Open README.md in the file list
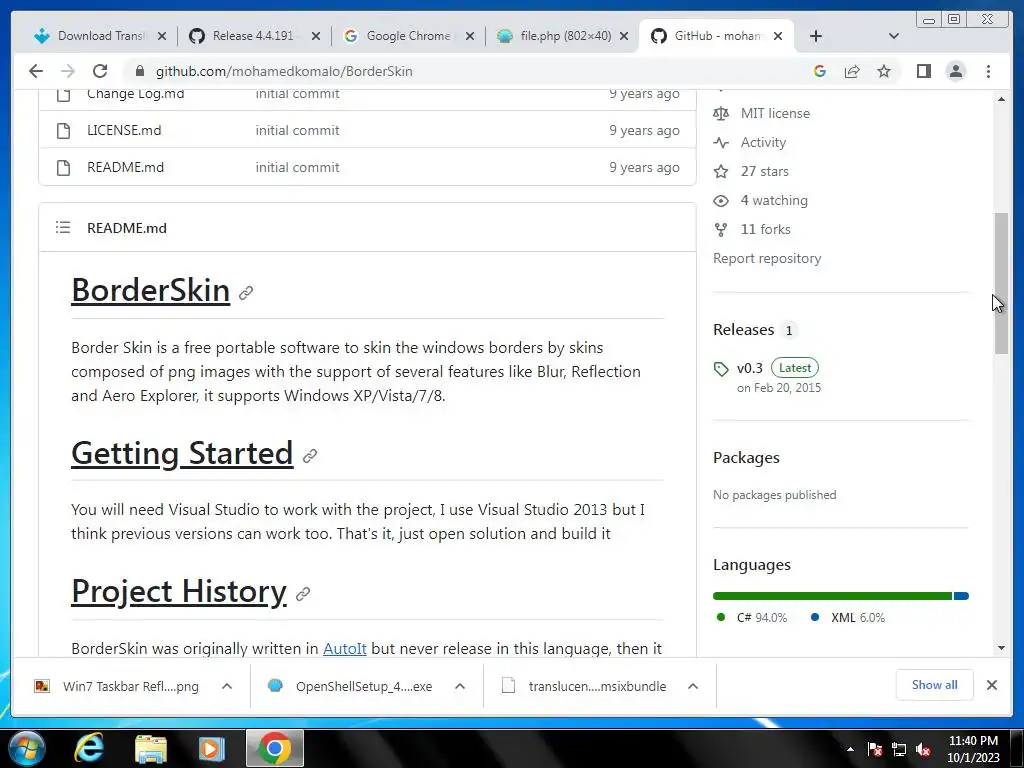Image resolution: width=1024 pixels, height=768 pixels. pos(125,167)
